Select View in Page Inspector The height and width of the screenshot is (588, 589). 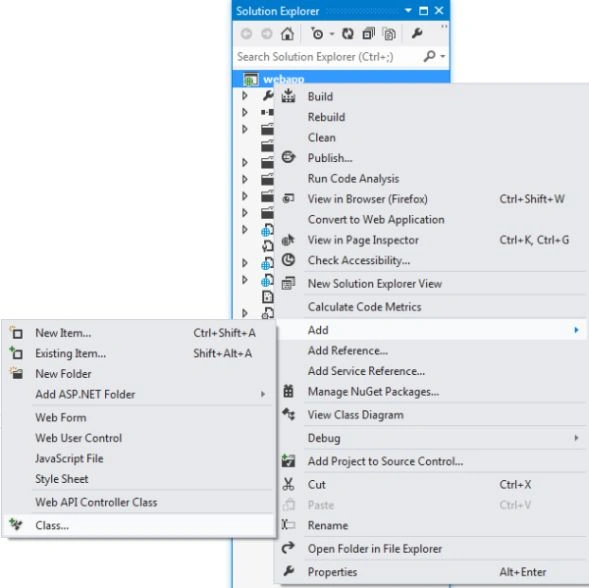tap(432, 240)
